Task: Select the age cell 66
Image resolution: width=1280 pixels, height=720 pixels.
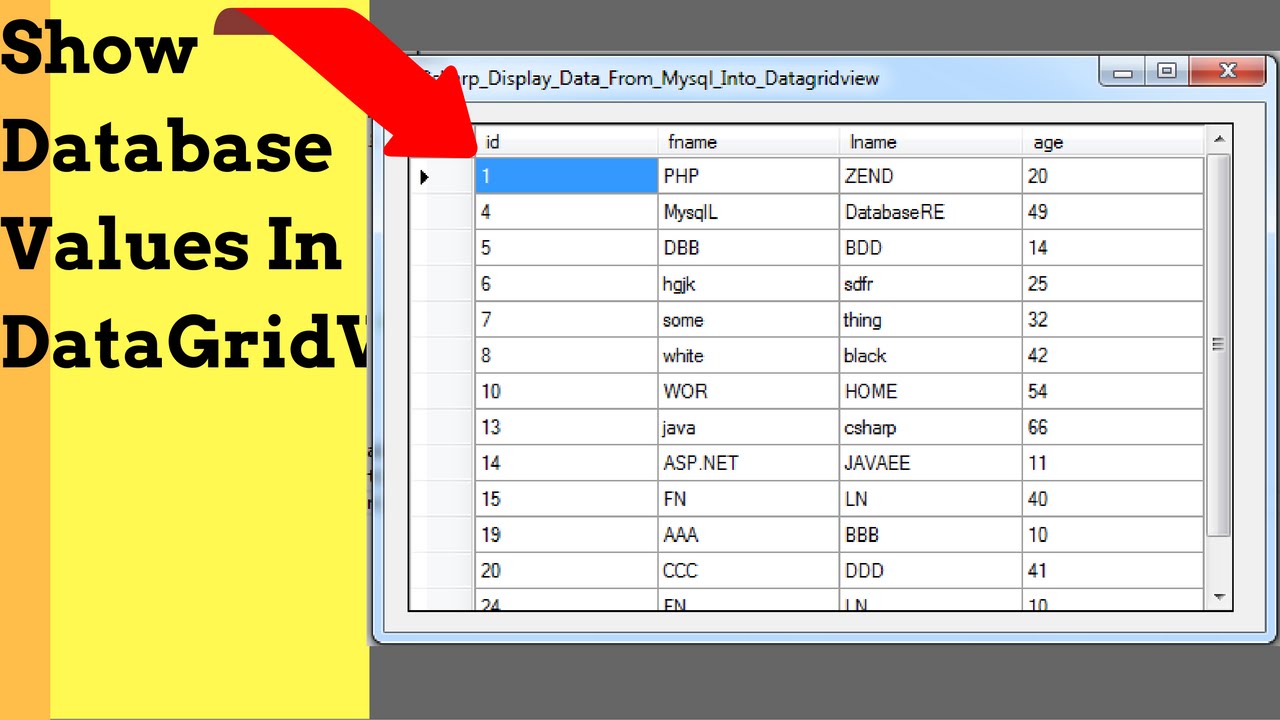Action: pyautogui.click(x=1113, y=427)
